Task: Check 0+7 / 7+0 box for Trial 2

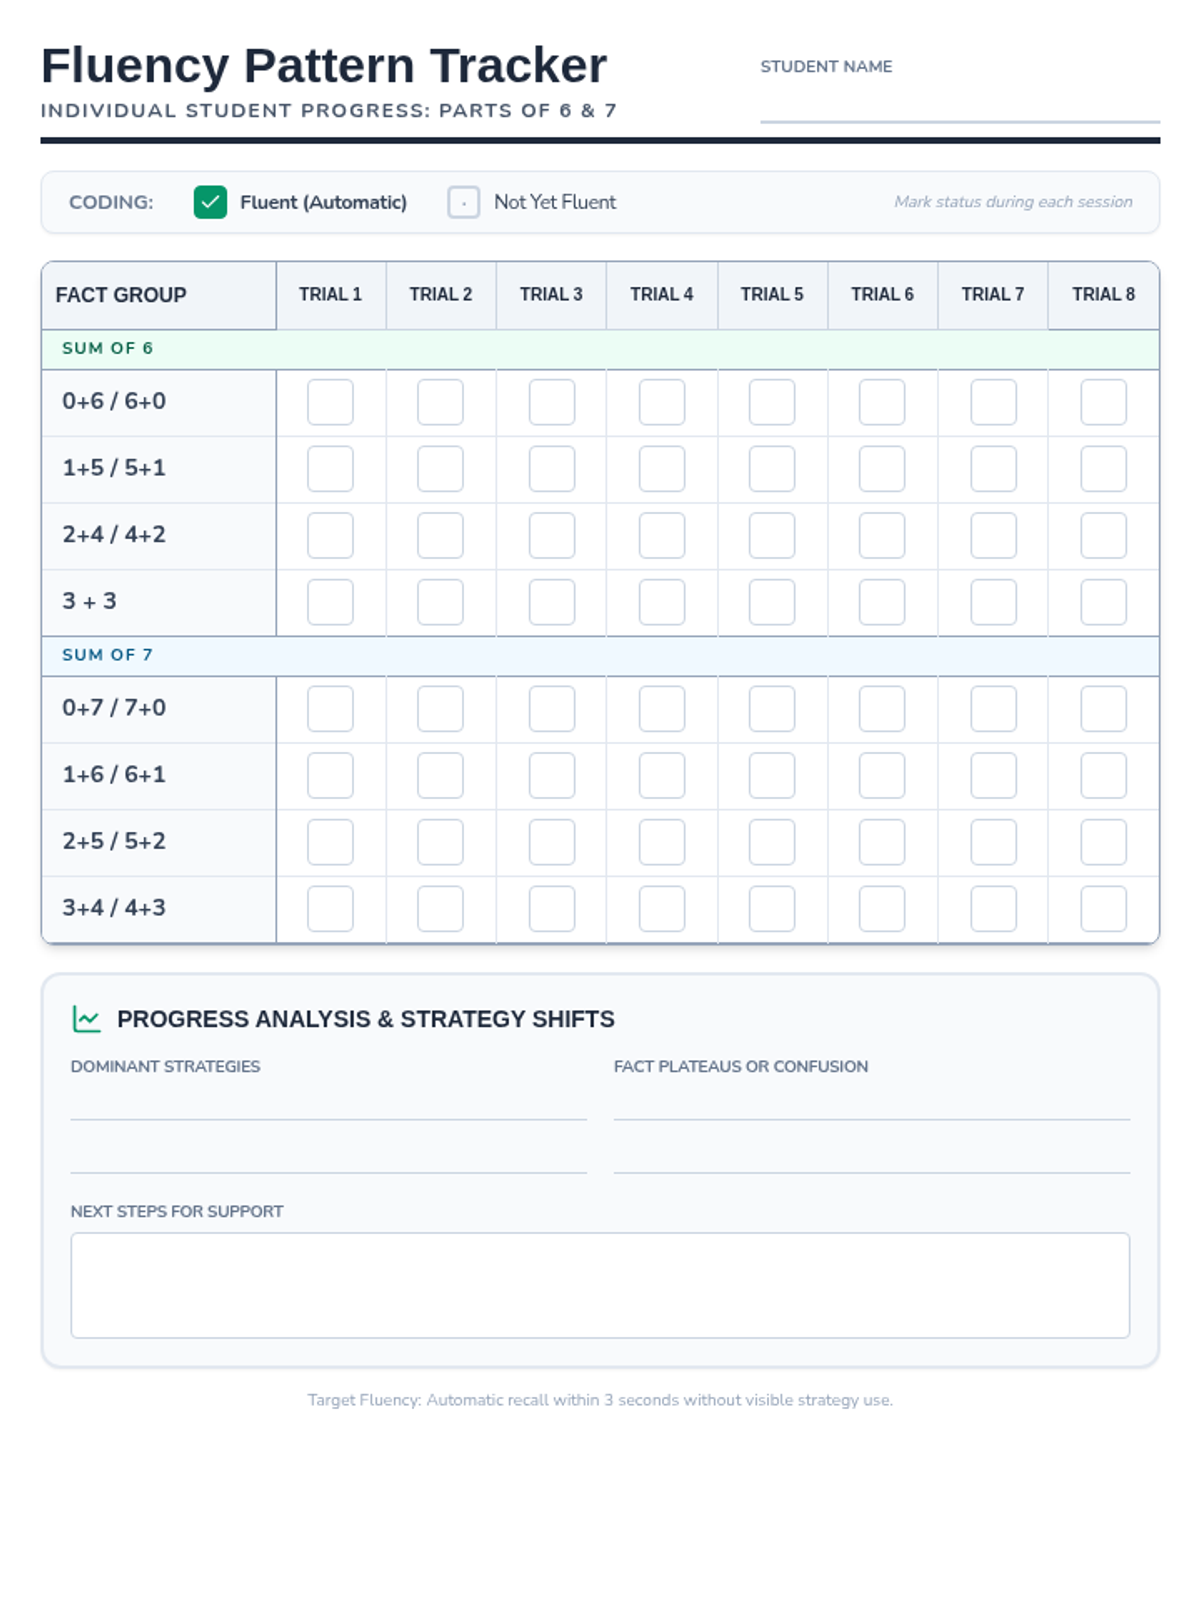Action: [x=440, y=709]
